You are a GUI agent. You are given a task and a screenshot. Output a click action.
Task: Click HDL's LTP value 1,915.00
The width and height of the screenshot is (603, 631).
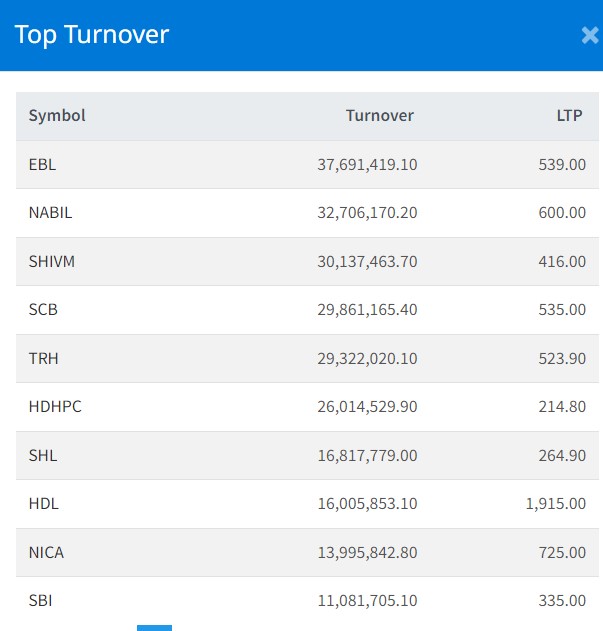point(555,503)
